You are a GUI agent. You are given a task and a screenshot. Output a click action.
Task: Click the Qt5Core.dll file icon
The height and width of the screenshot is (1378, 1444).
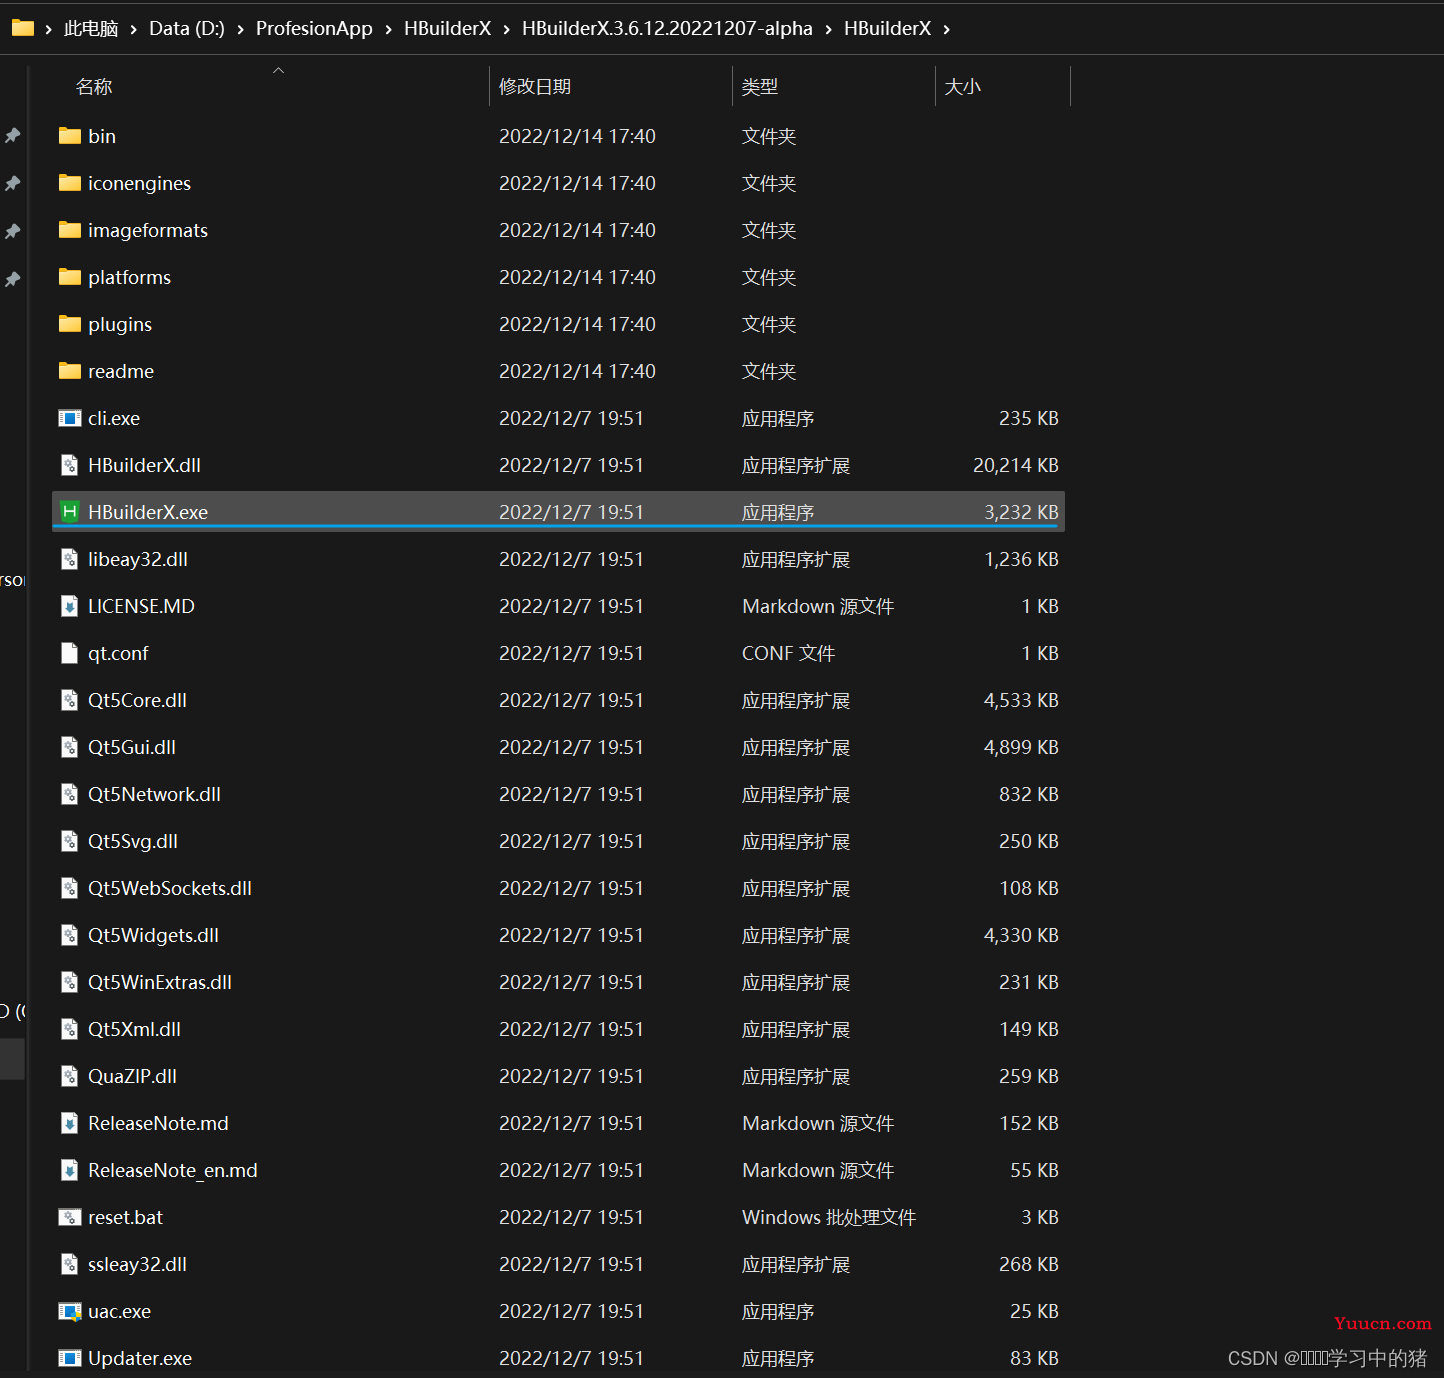[x=70, y=700]
